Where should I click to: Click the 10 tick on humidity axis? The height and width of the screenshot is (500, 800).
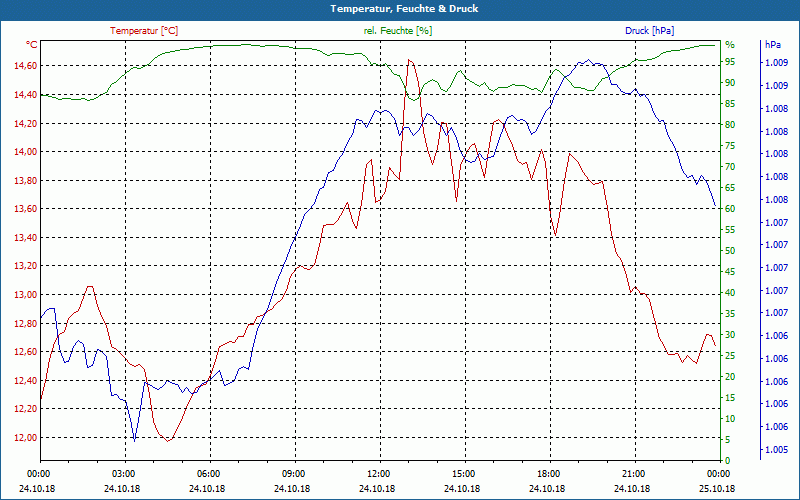[730, 419]
